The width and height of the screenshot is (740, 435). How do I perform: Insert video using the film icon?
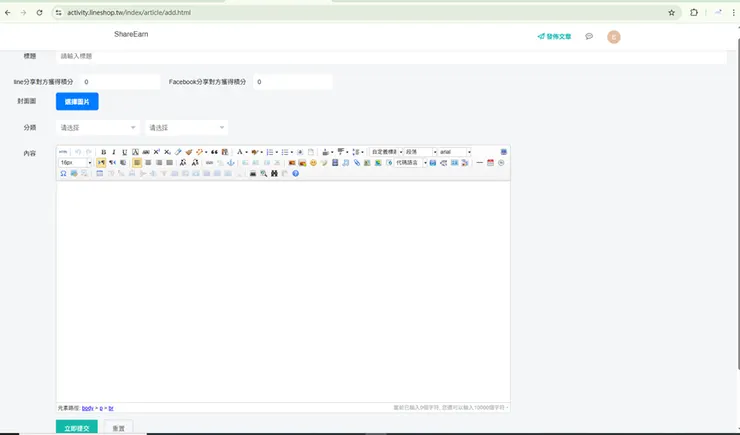point(335,163)
